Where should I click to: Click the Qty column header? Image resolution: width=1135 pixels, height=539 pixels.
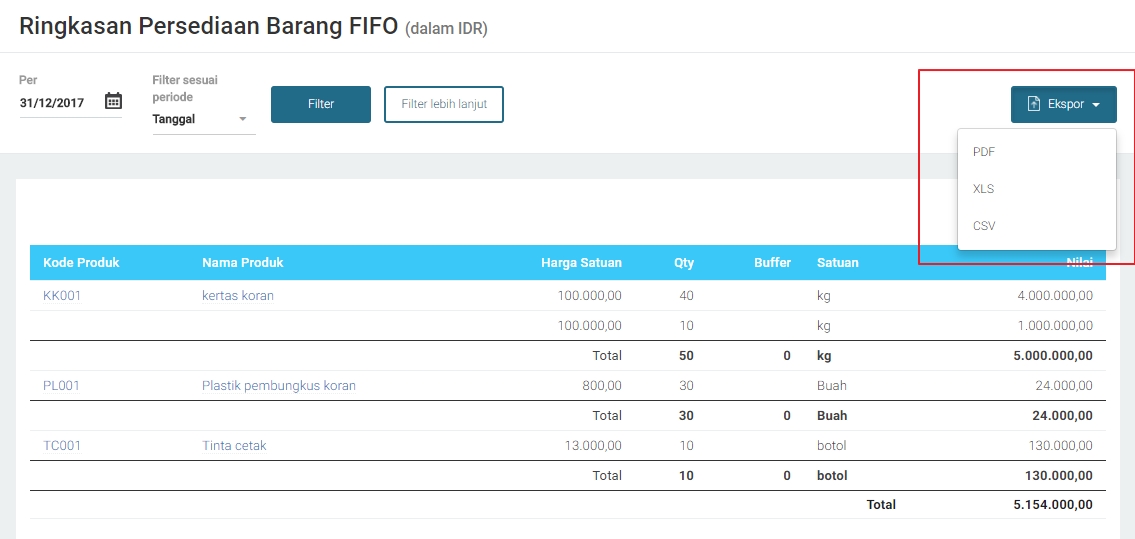tap(684, 263)
